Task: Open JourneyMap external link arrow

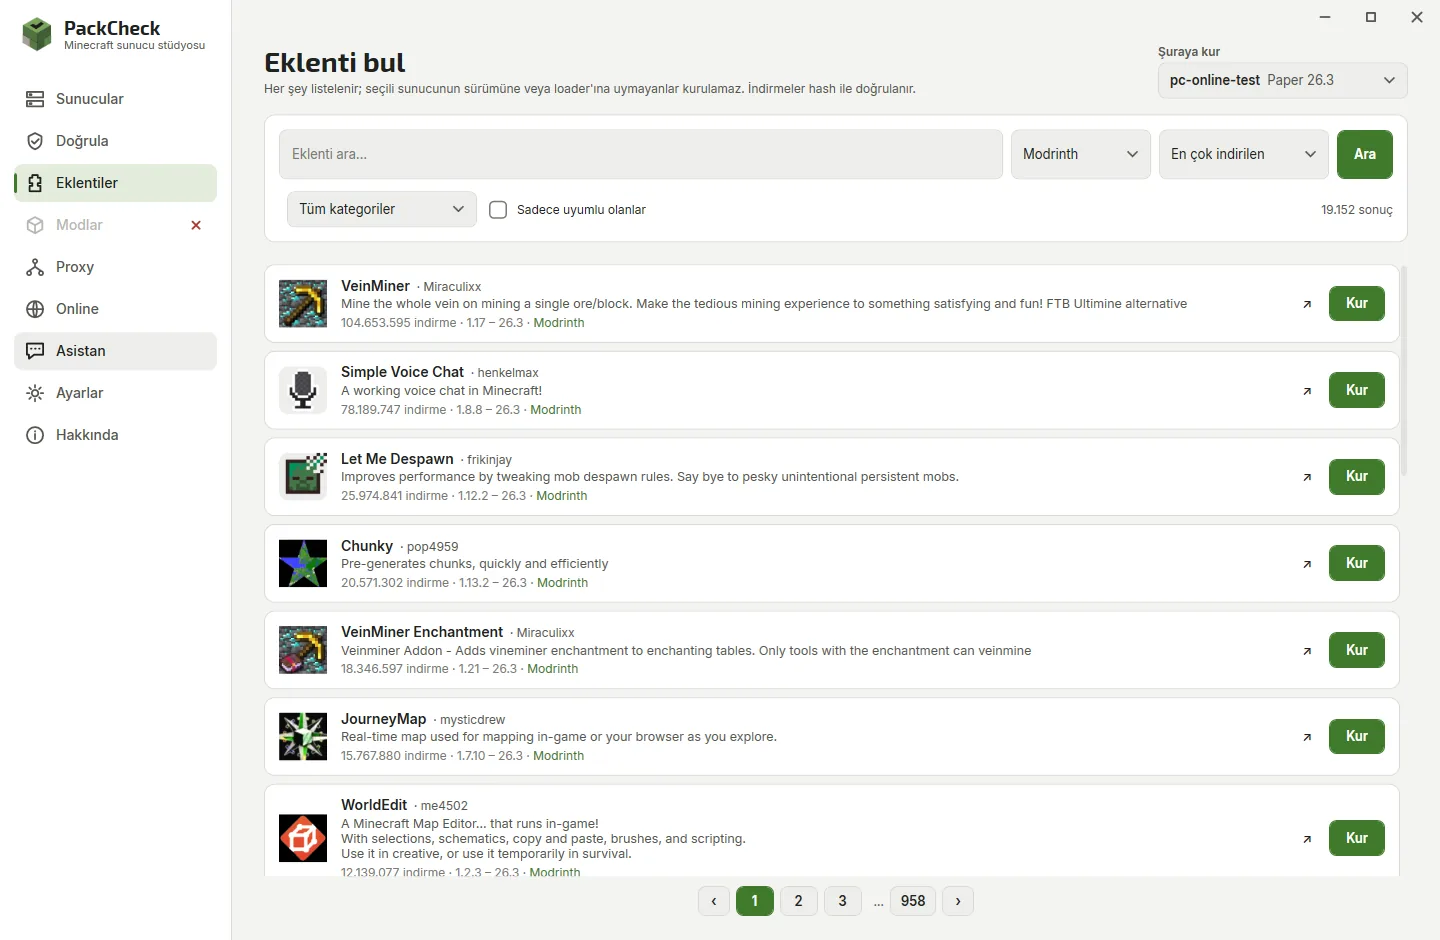Action: click(x=1307, y=737)
